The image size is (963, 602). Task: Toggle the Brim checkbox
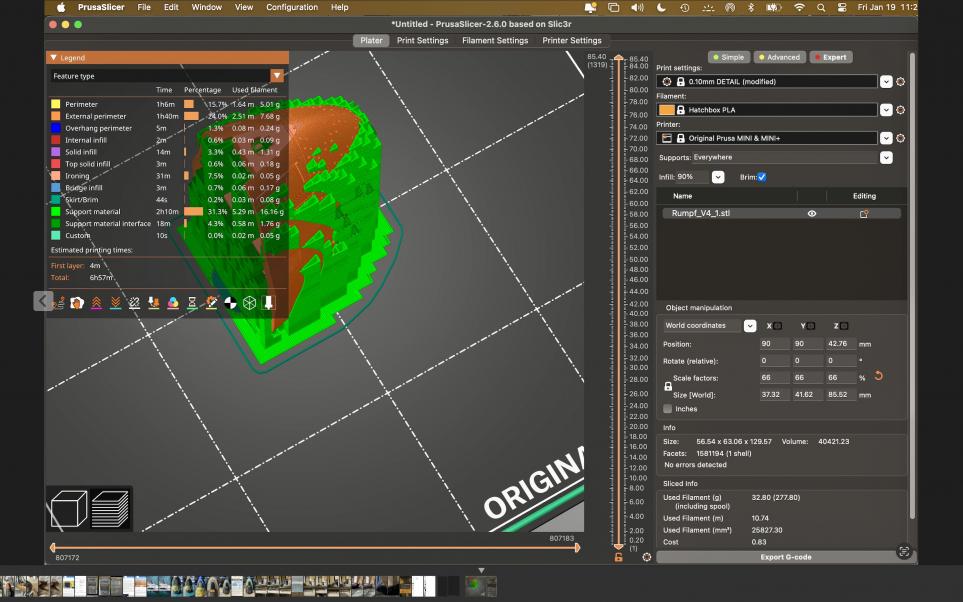[x=762, y=177]
